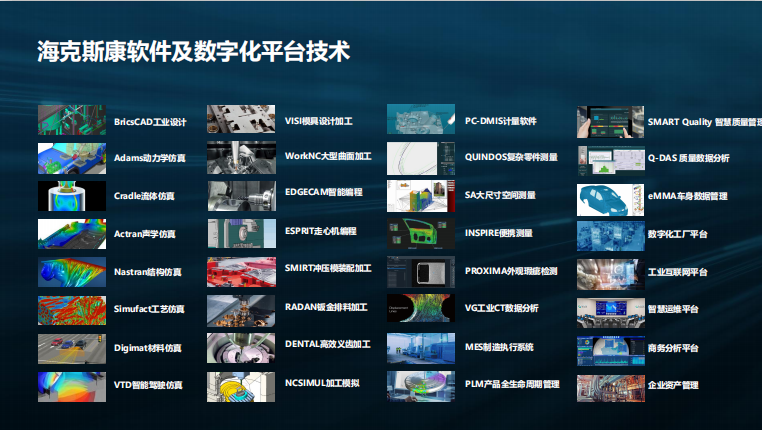The height and width of the screenshot is (430, 762).
Task: Click the slide title 海克斯康软件及数字化平台技术
Action: coord(193,51)
